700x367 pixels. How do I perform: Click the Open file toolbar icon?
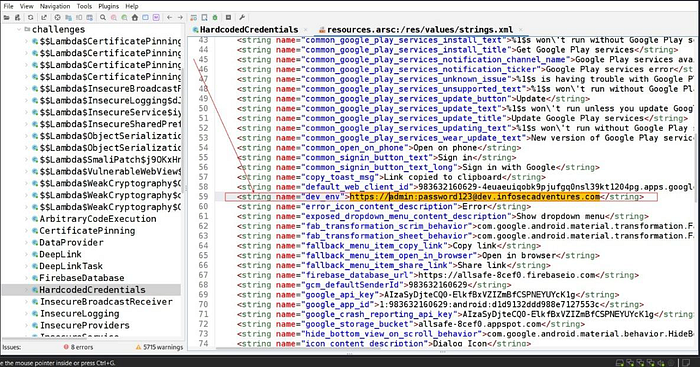[x=6, y=17]
